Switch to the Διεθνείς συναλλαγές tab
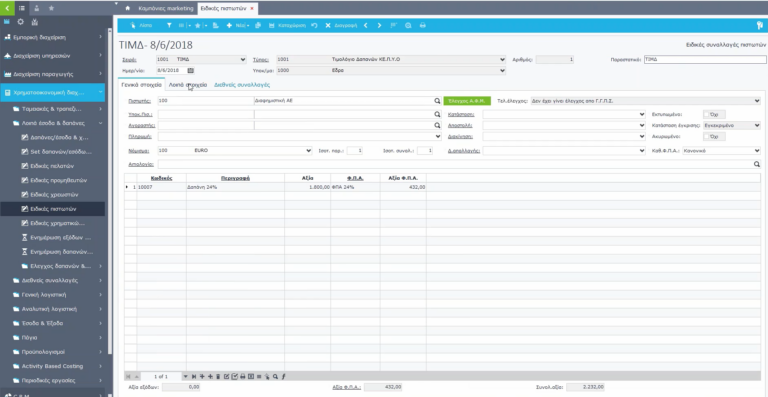The height and width of the screenshot is (397, 768). pyautogui.click(x=242, y=85)
